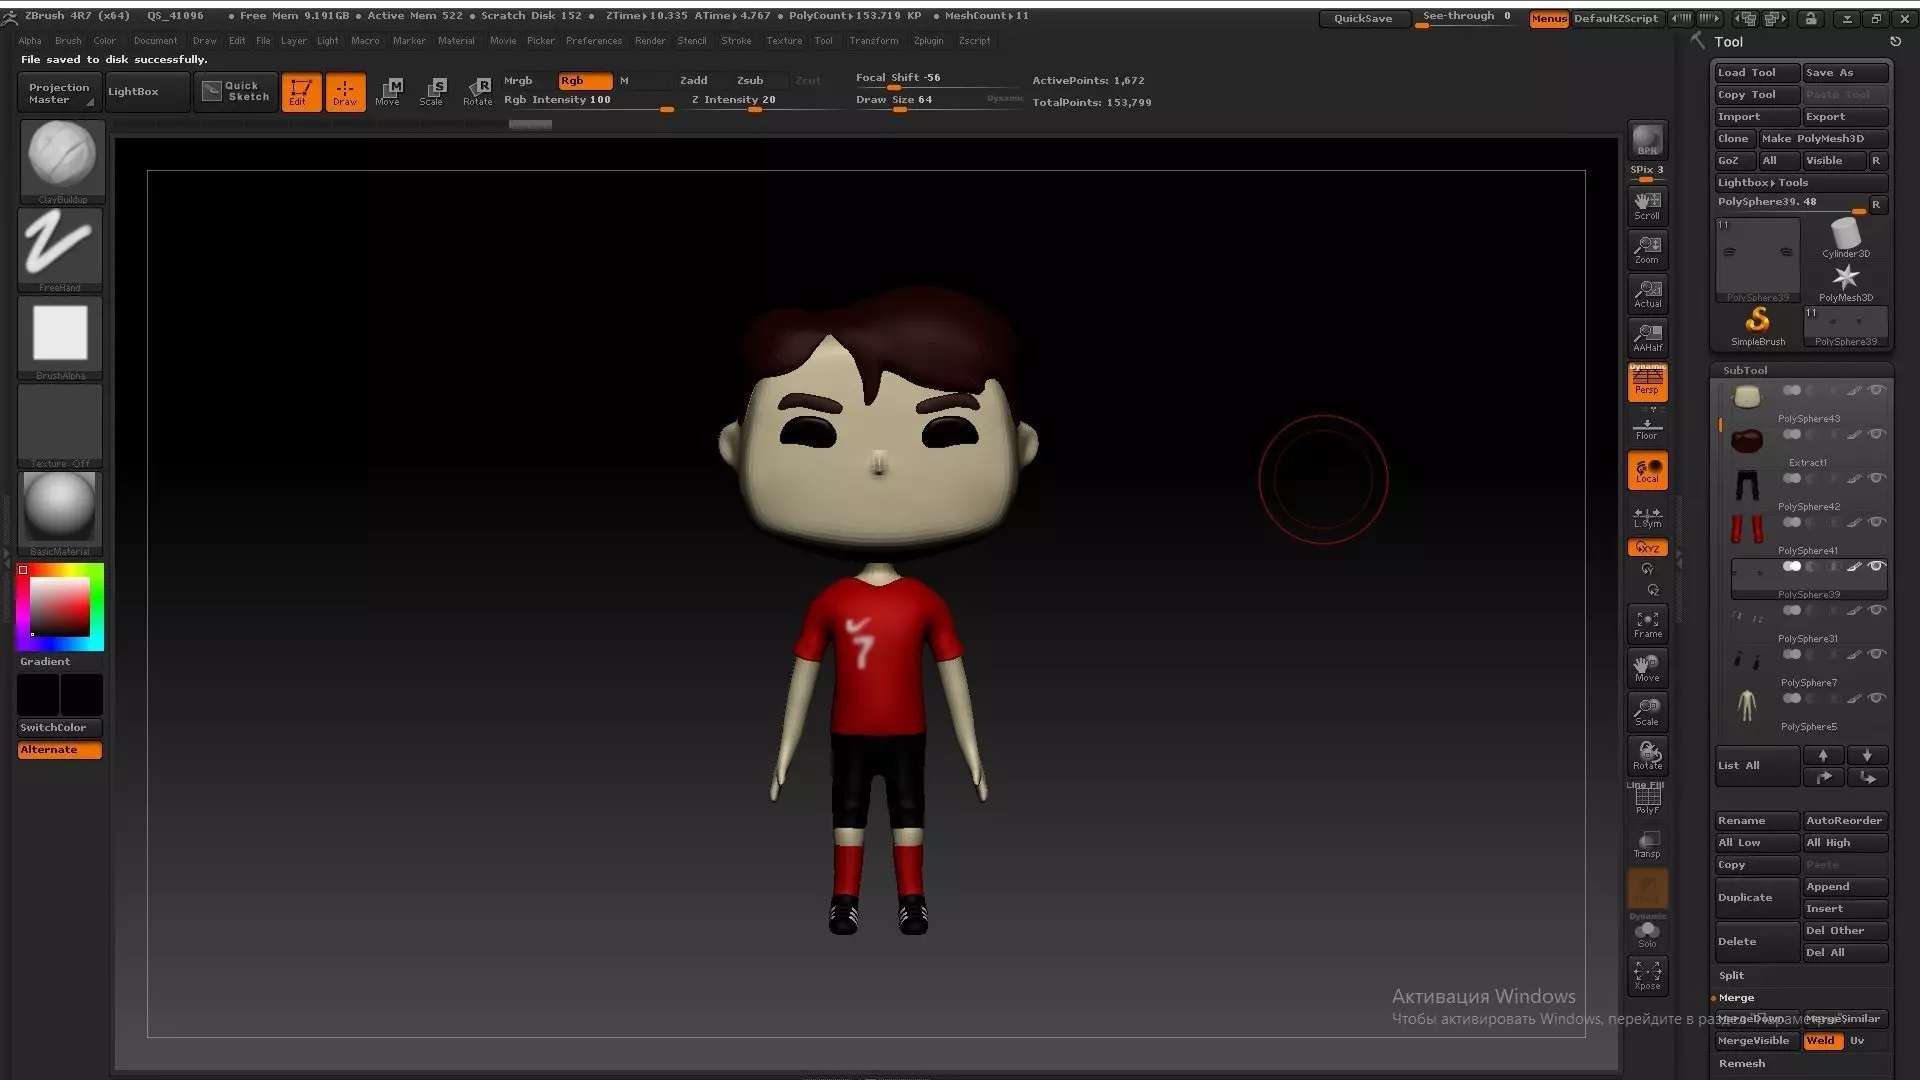The image size is (1920, 1080).
Task: Open the BasicMaterial sphere selector
Action: [60, 512]
